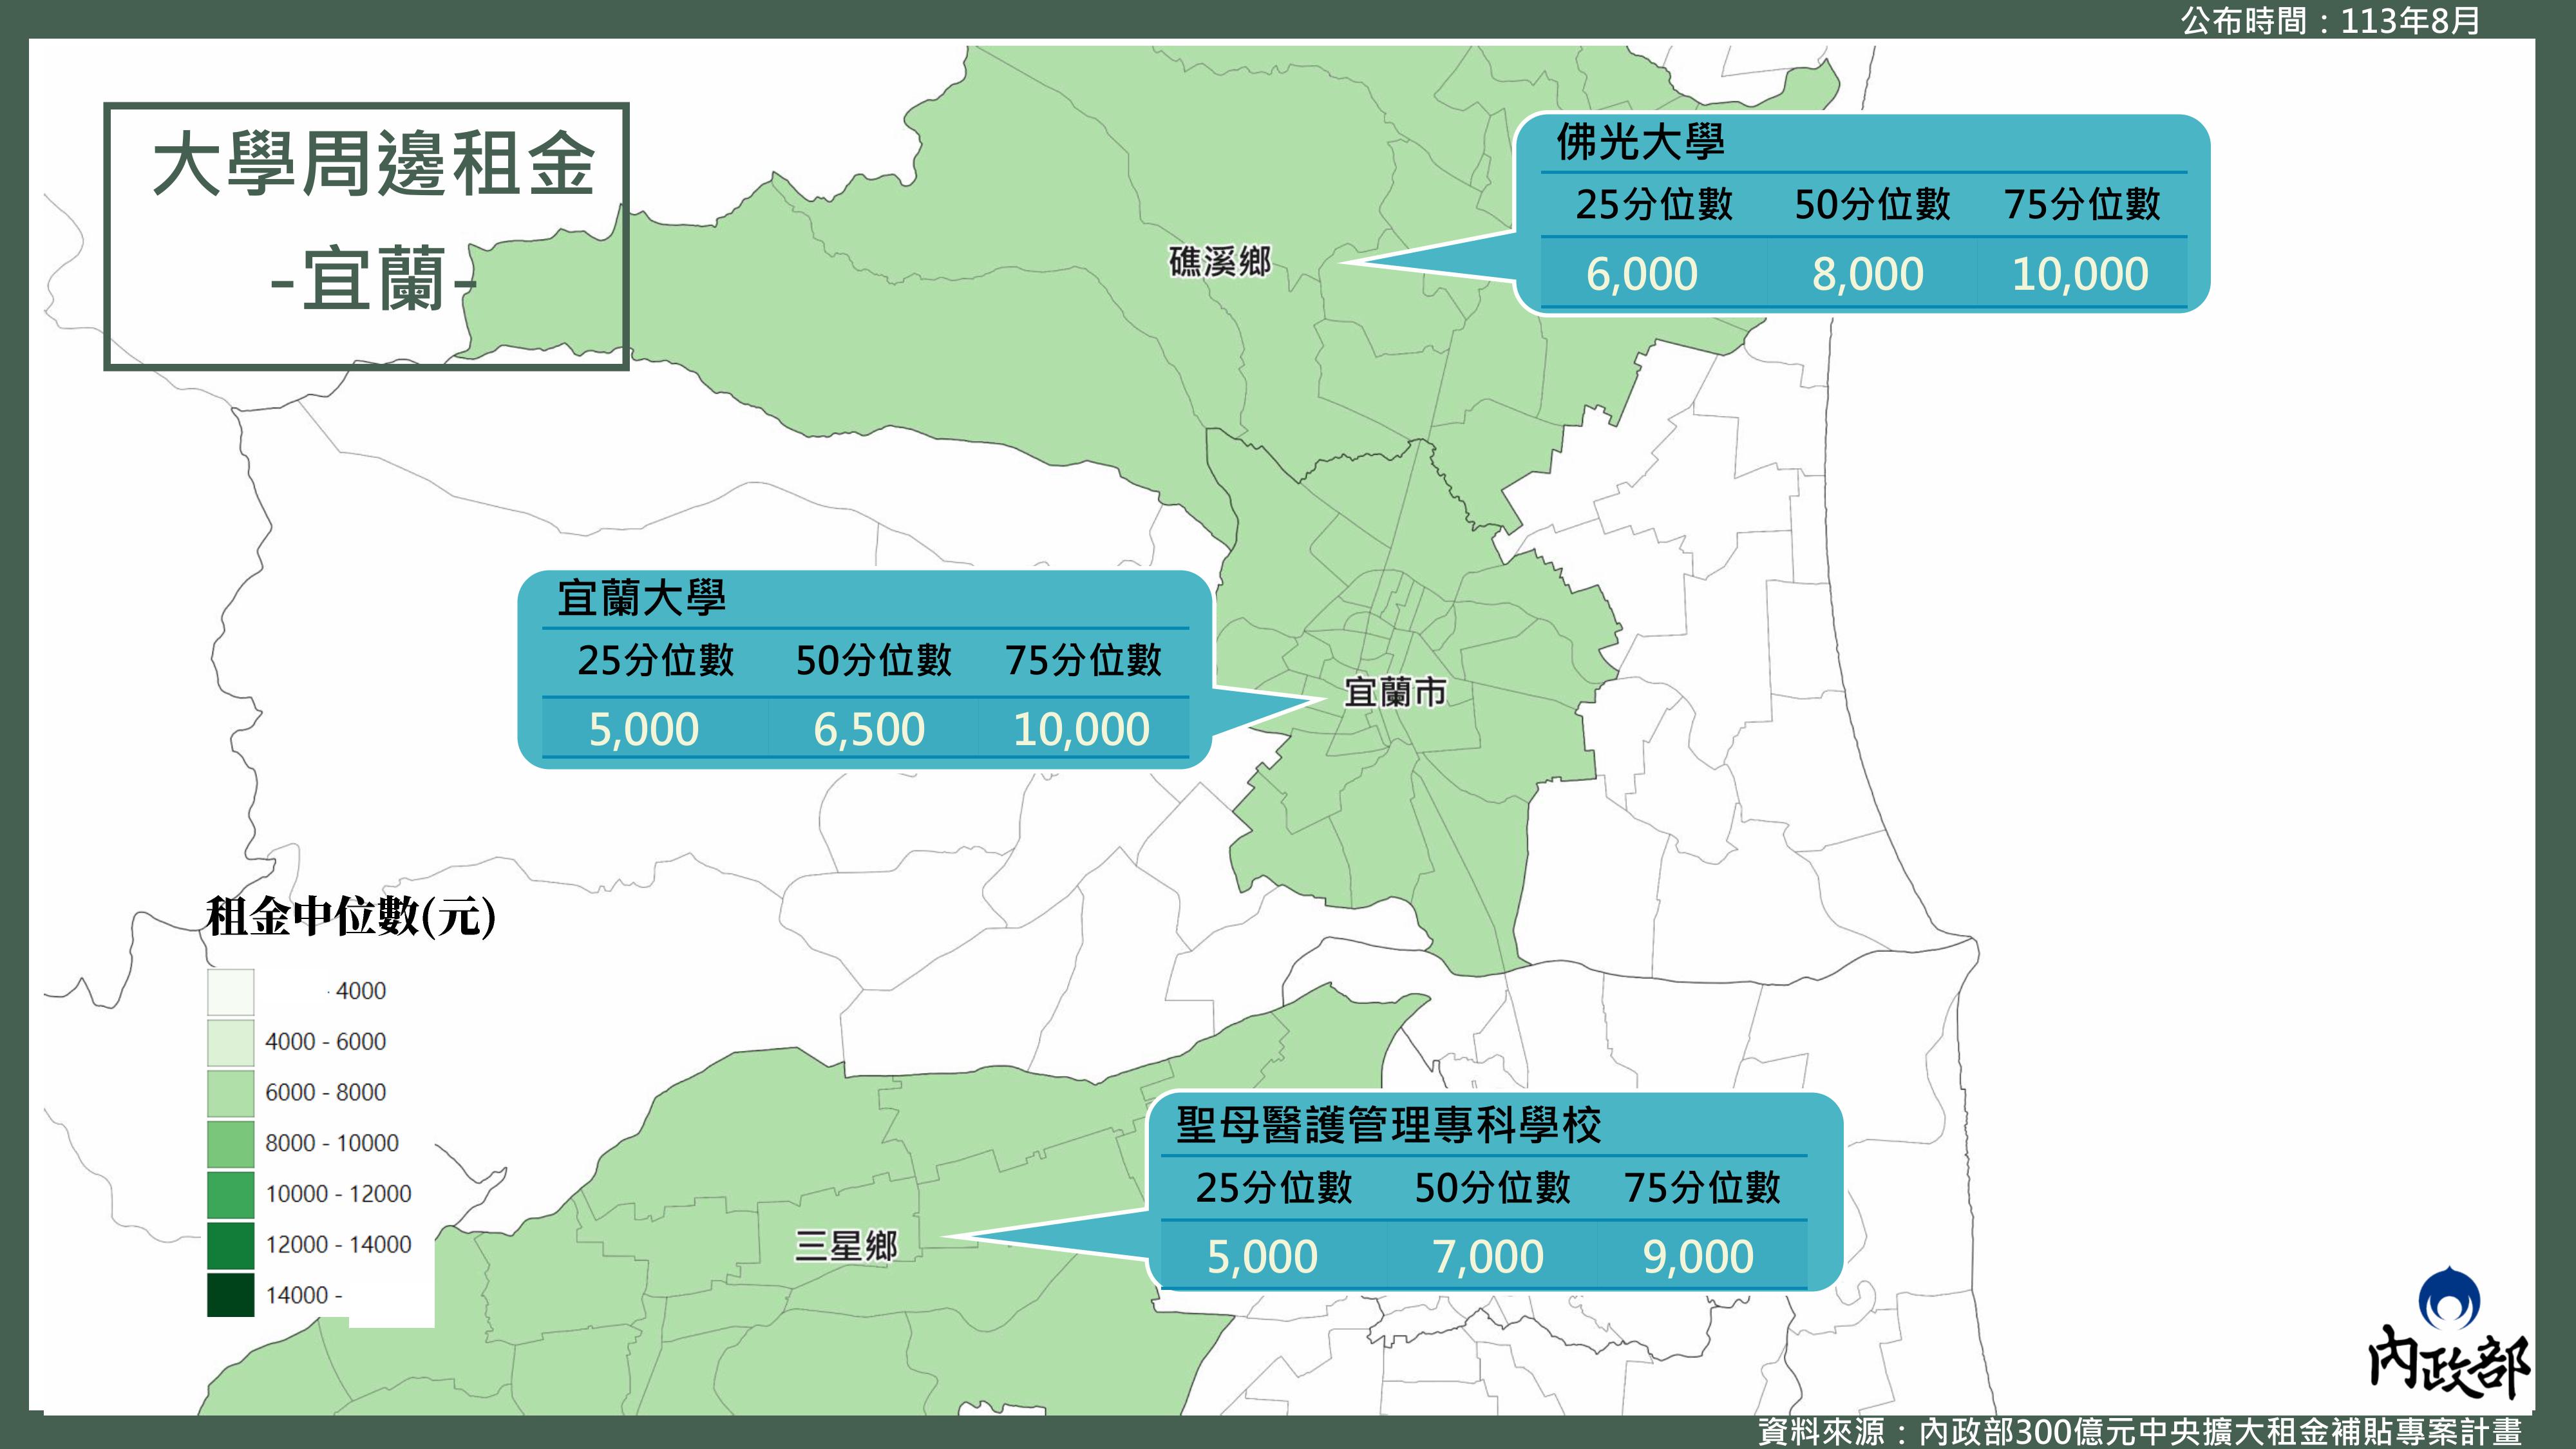Click the 14000 darkest green legend swatch
This screenshot has height=1449, width=2576.
point(230,1295)
